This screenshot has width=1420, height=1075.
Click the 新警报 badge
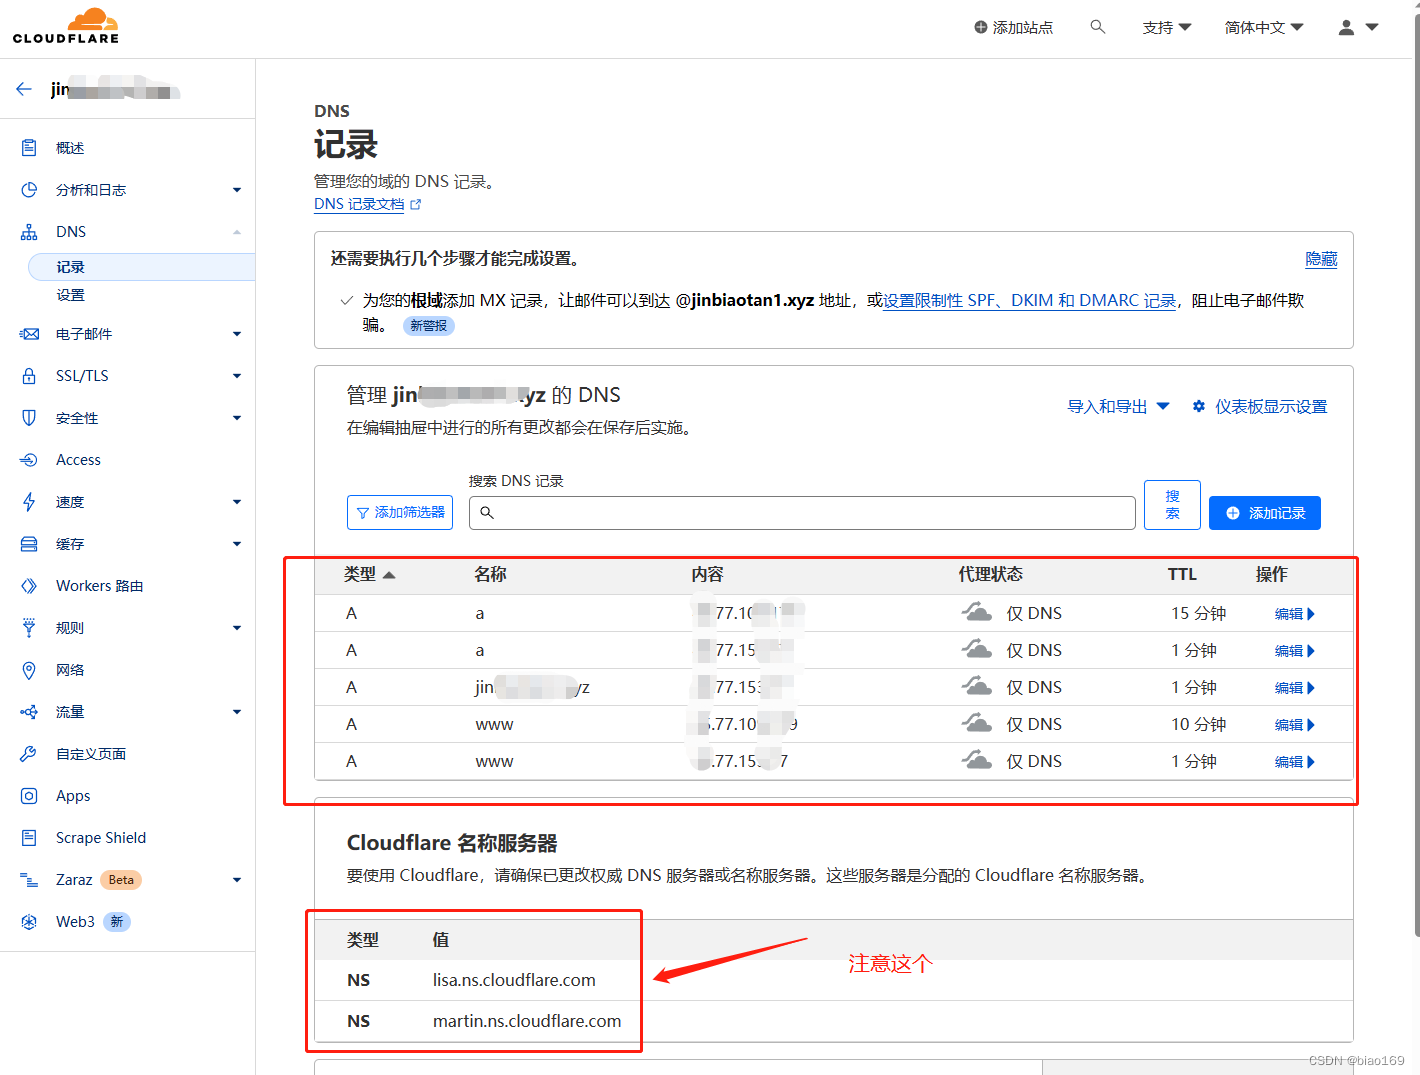point(429,325)
